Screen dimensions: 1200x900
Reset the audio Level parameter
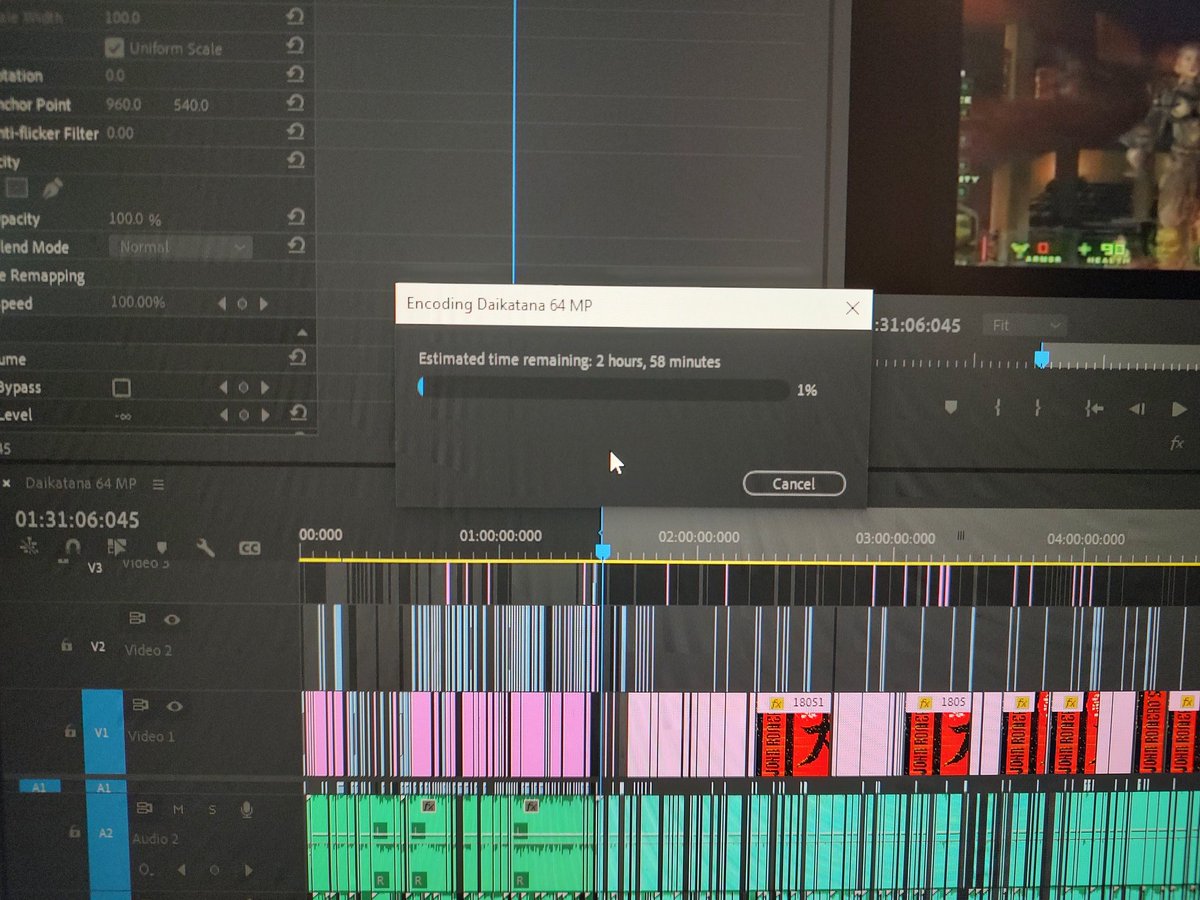(297, 414)
